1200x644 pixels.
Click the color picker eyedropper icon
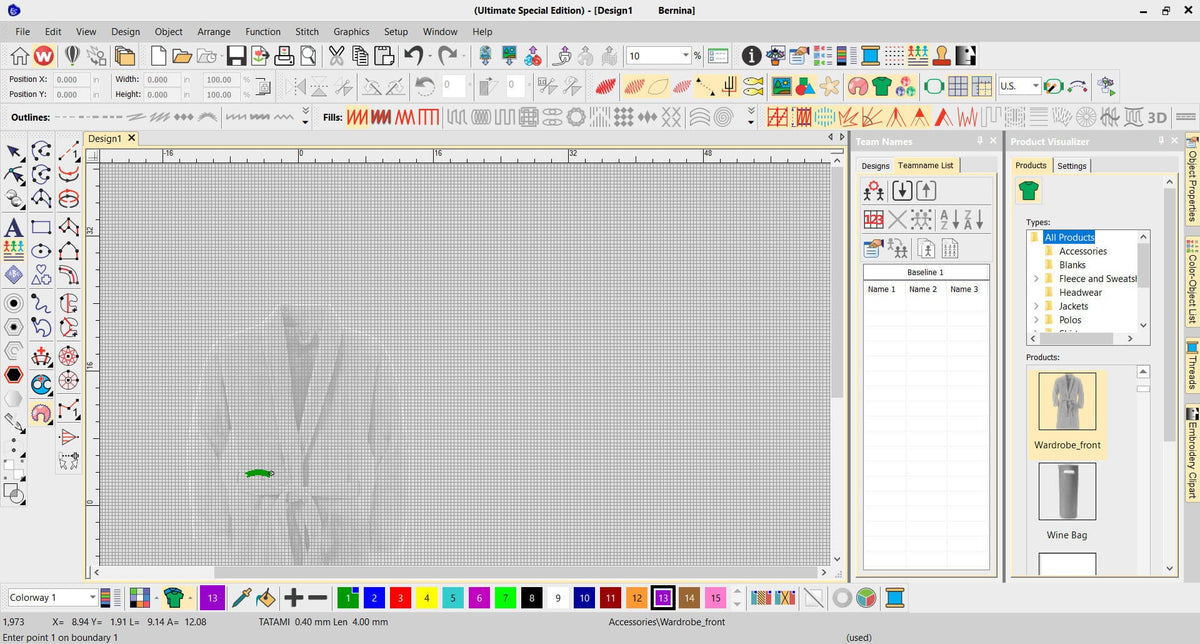pos(241,598)
